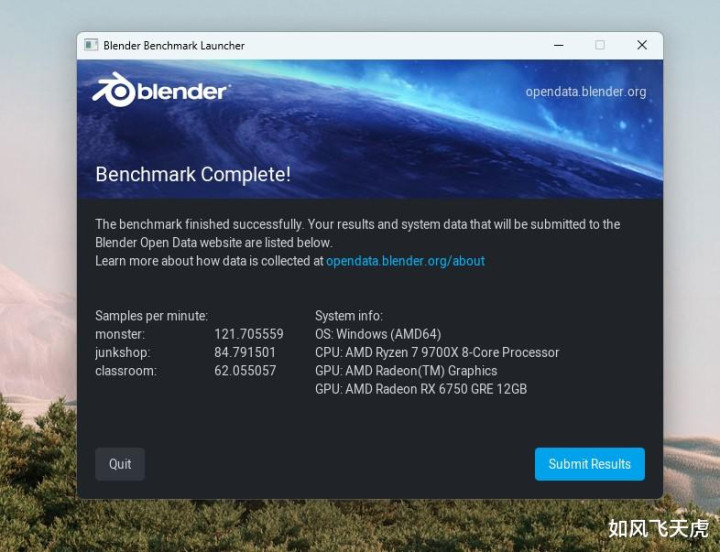Click the GPU AMD Radeon(TM) Graphics line

[x=406, y=371]
